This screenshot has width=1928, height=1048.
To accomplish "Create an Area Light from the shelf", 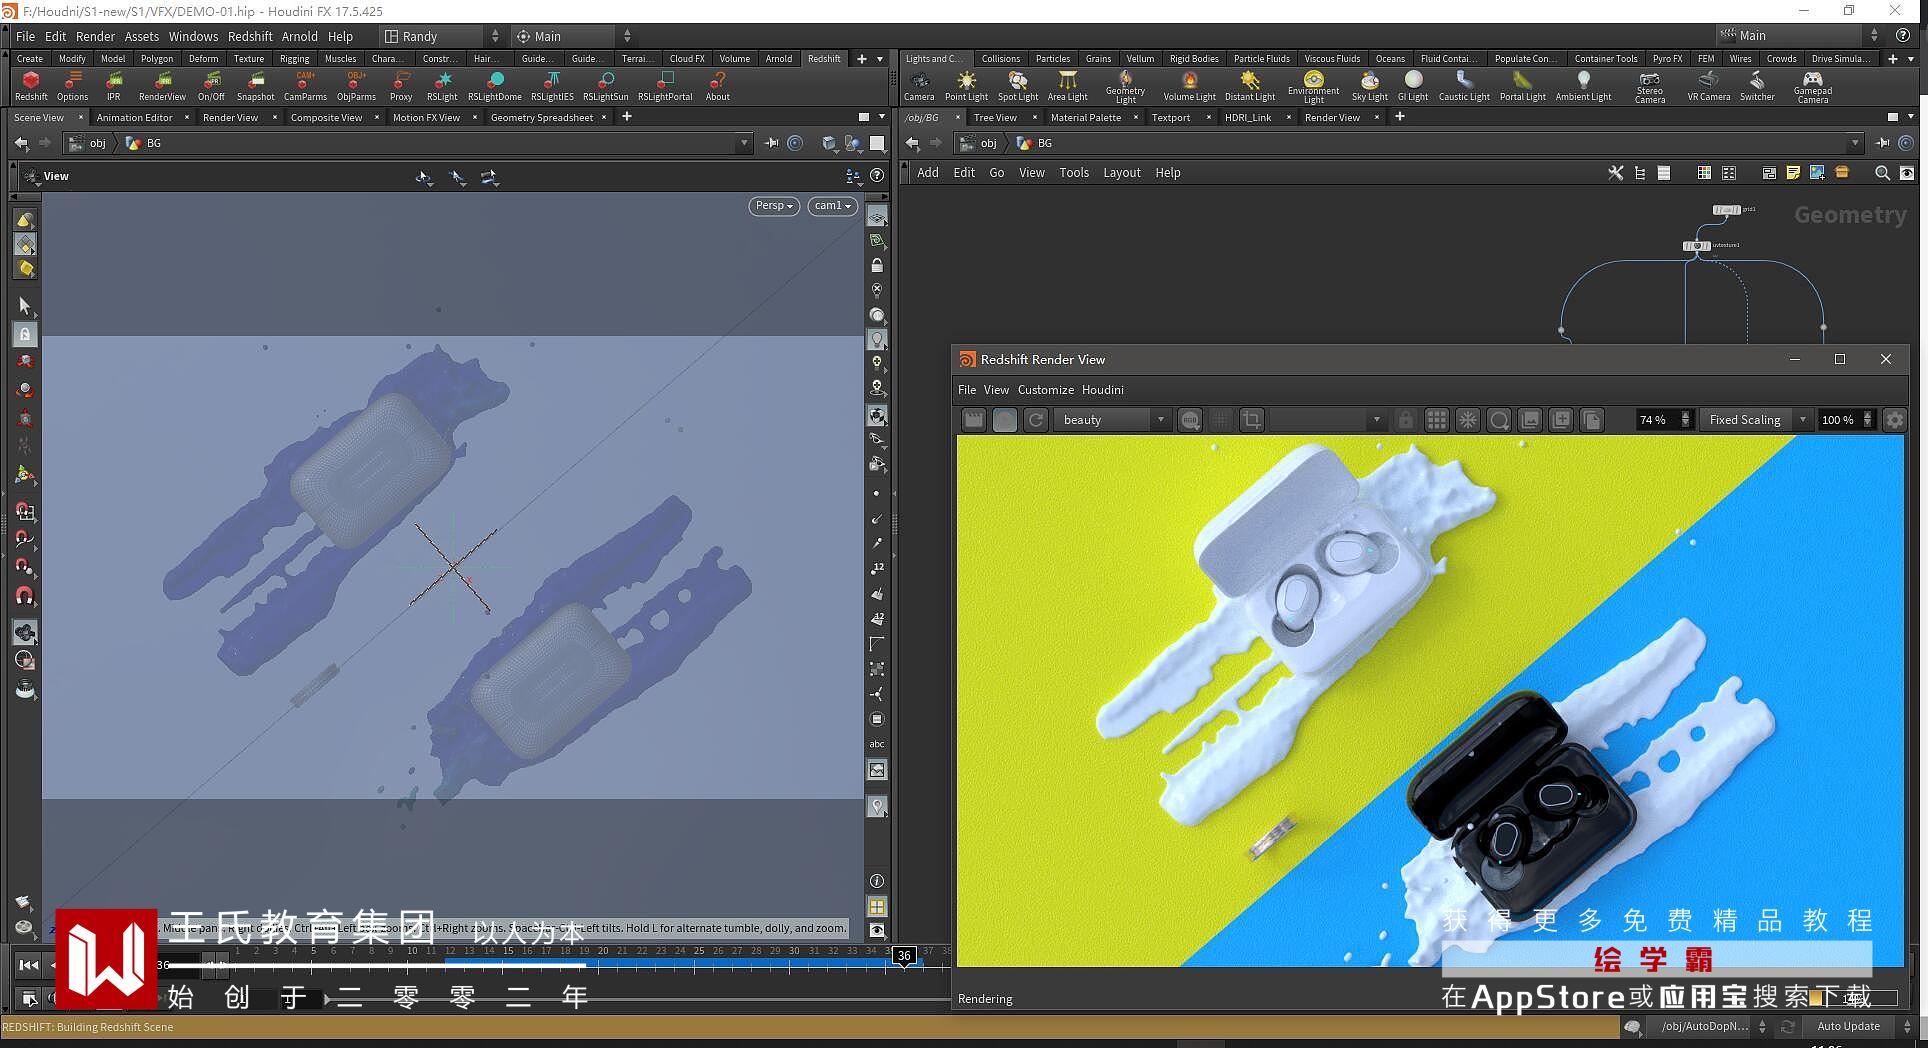I will click(x=1068, y=86).
